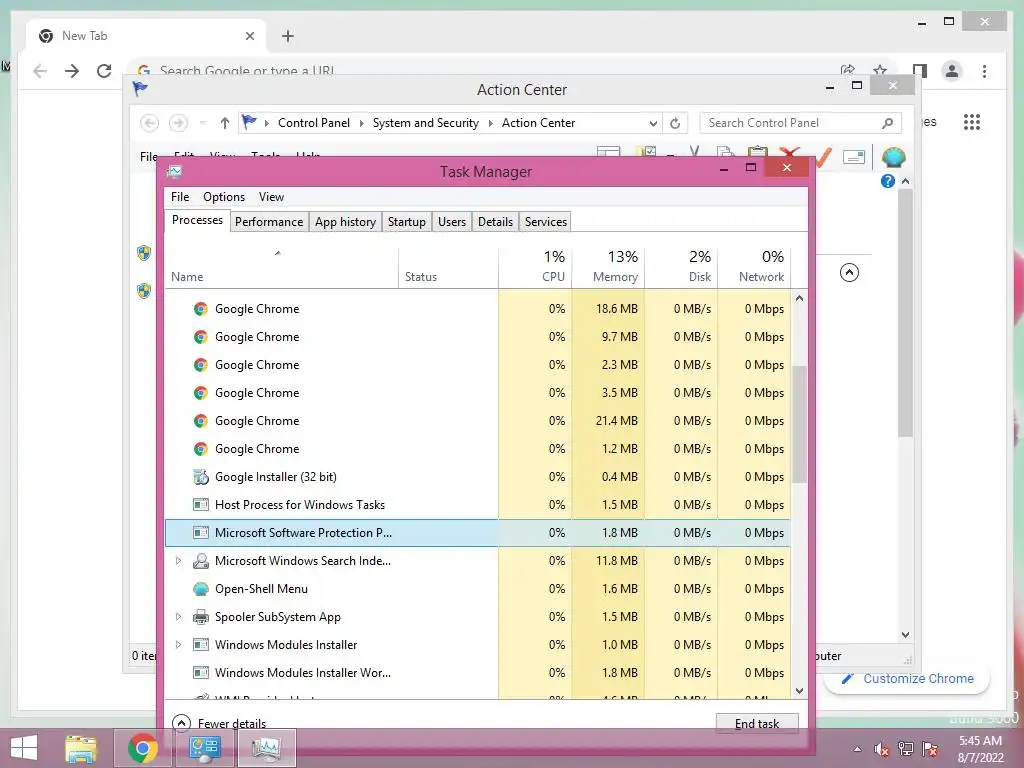
Task: Open the Chrome side panel icon
Action: 920,71
